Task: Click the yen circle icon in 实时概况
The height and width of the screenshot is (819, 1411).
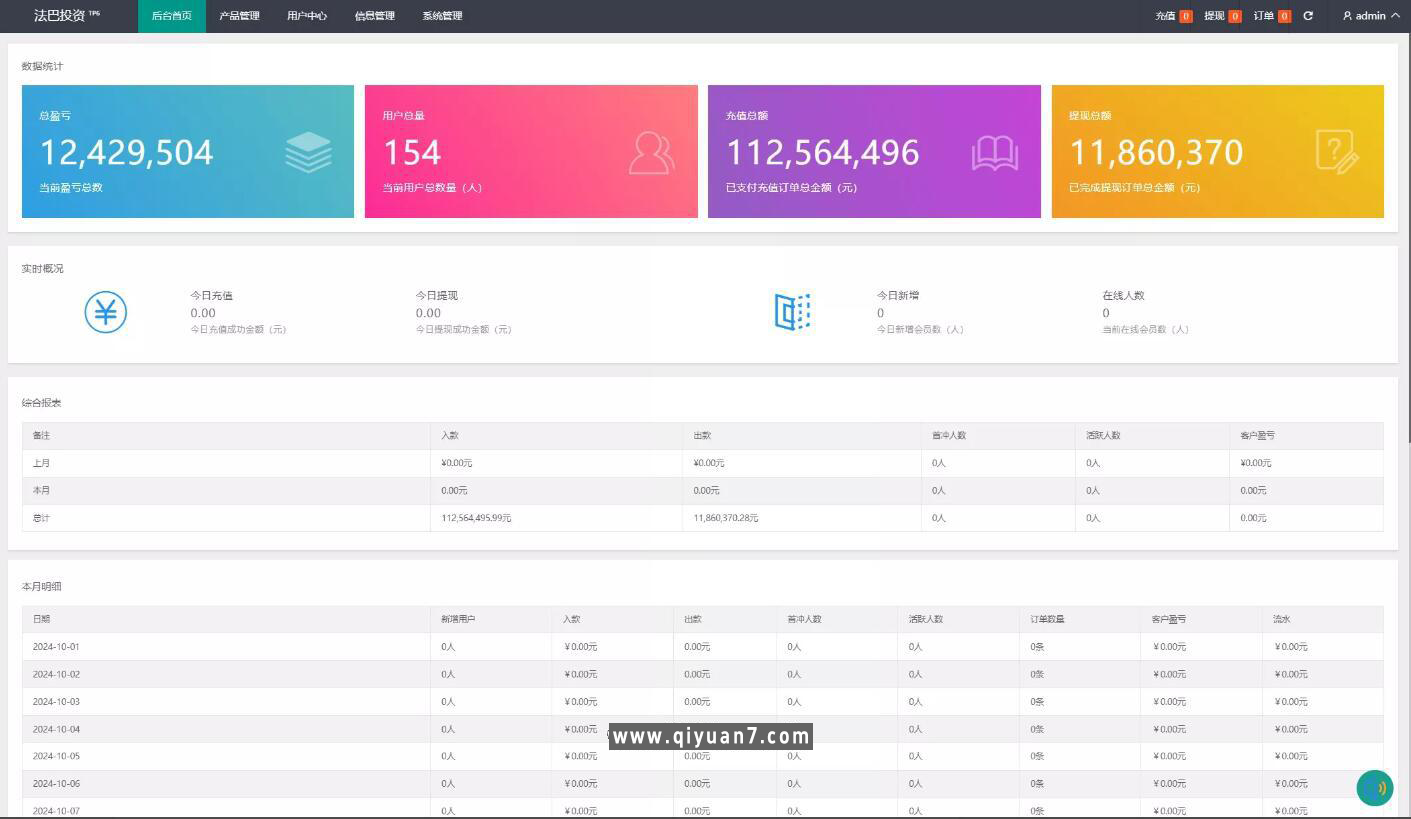Action: coord(105,313)
